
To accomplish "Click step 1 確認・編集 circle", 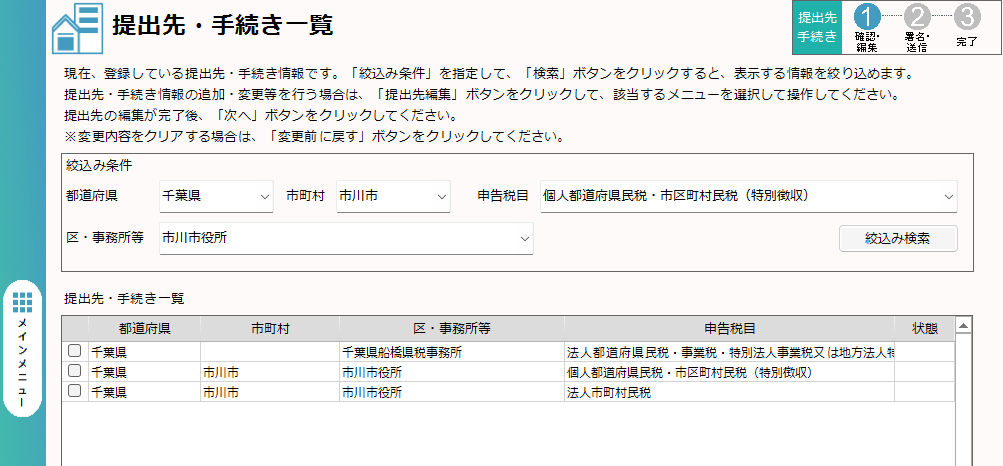I will point(867,17).
